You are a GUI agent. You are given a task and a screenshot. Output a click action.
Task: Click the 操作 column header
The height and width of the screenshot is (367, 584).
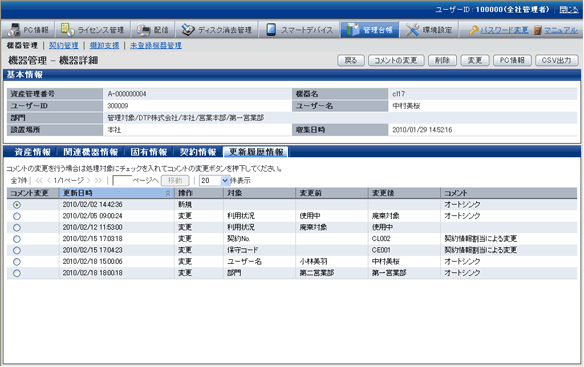tap(199, 193)
